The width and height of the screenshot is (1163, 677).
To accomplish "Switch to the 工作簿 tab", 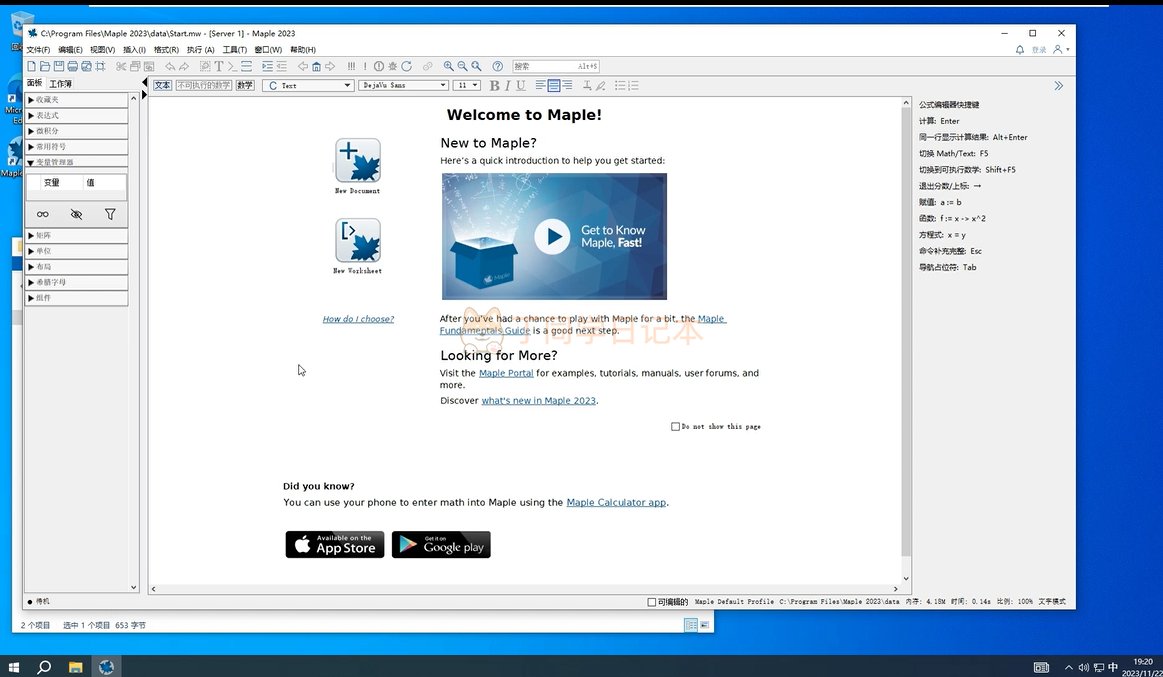I will [60, 84].
